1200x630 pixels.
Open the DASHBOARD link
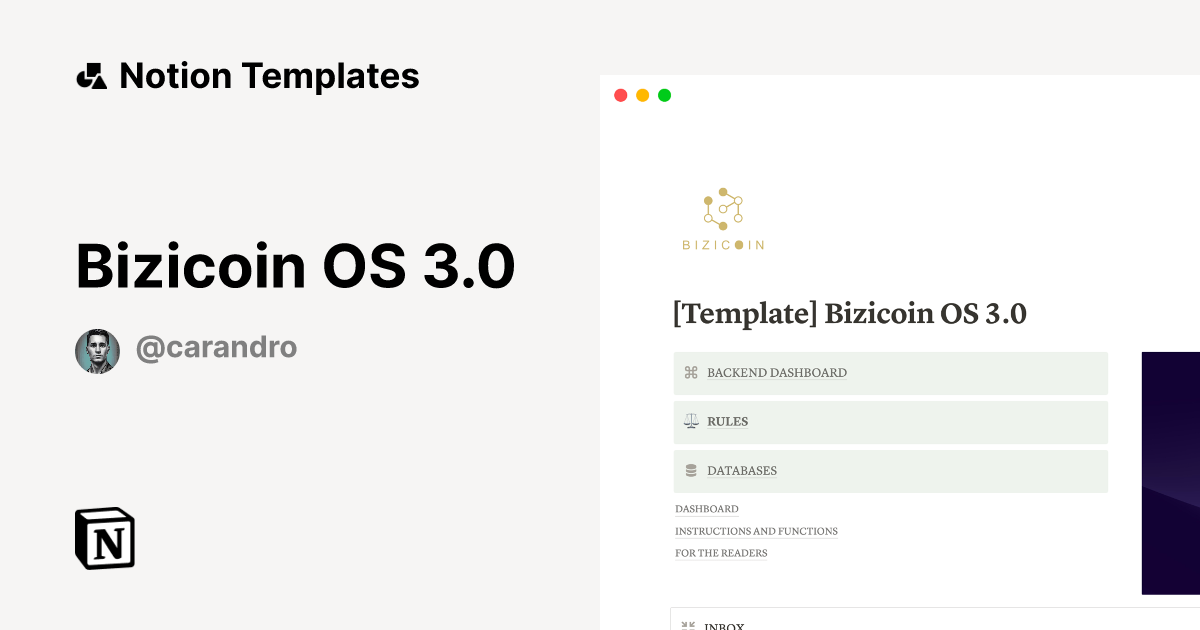click(x=707, y=509)
